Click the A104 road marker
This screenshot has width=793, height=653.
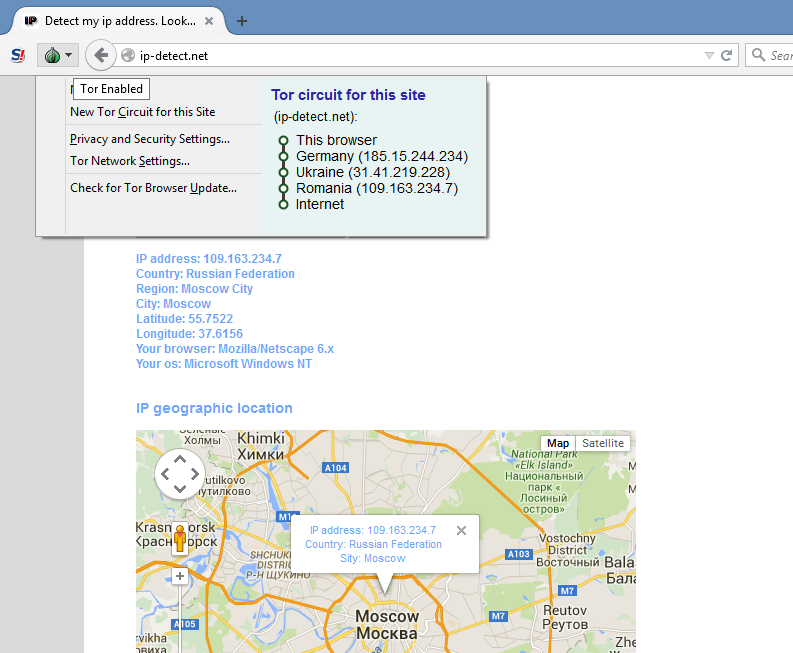(x=335, y=468)
